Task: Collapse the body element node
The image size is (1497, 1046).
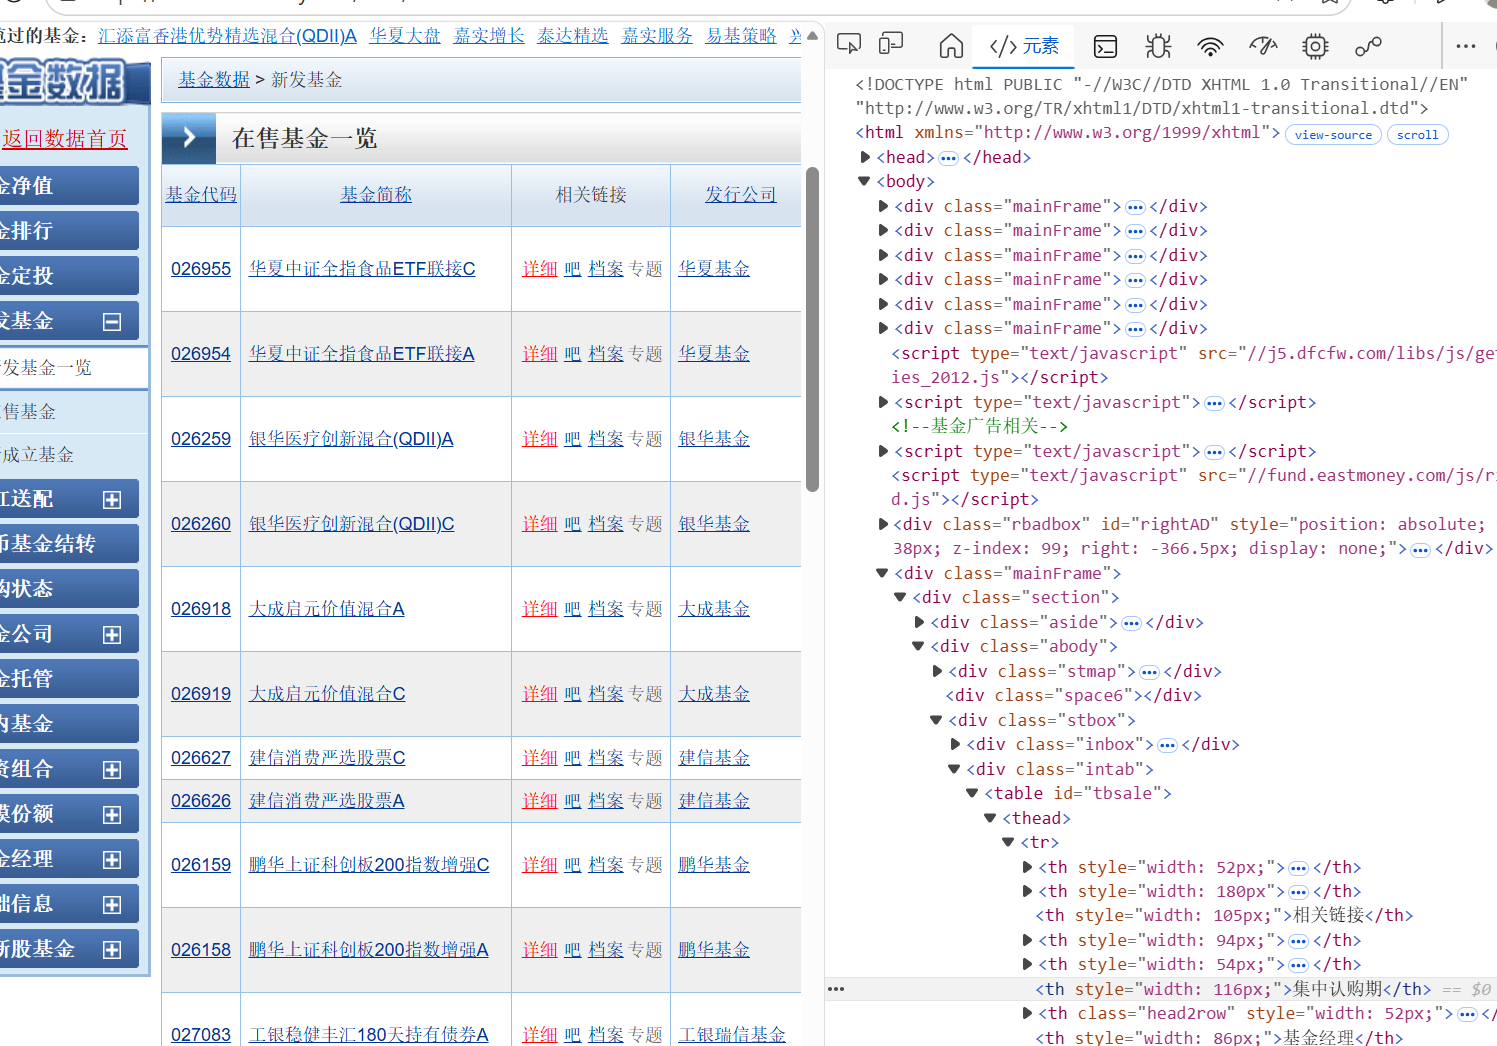Action: (x=865, y=181)
